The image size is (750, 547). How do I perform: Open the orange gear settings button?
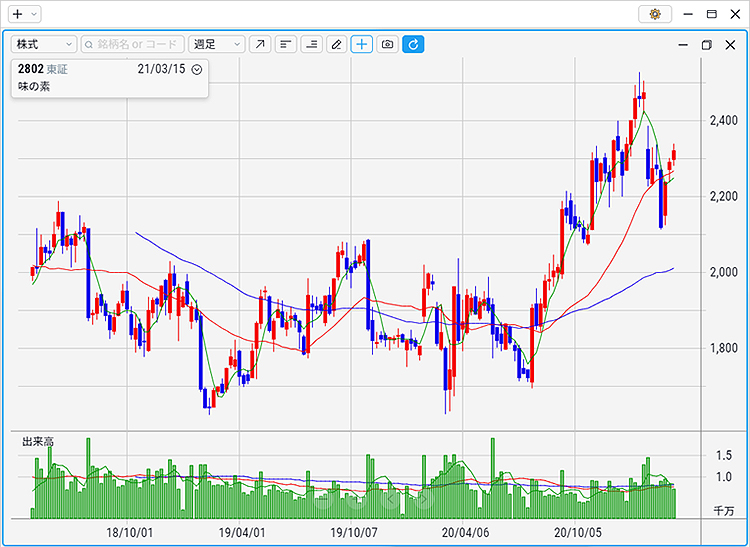pyautogui.click(x=655, y=14)
